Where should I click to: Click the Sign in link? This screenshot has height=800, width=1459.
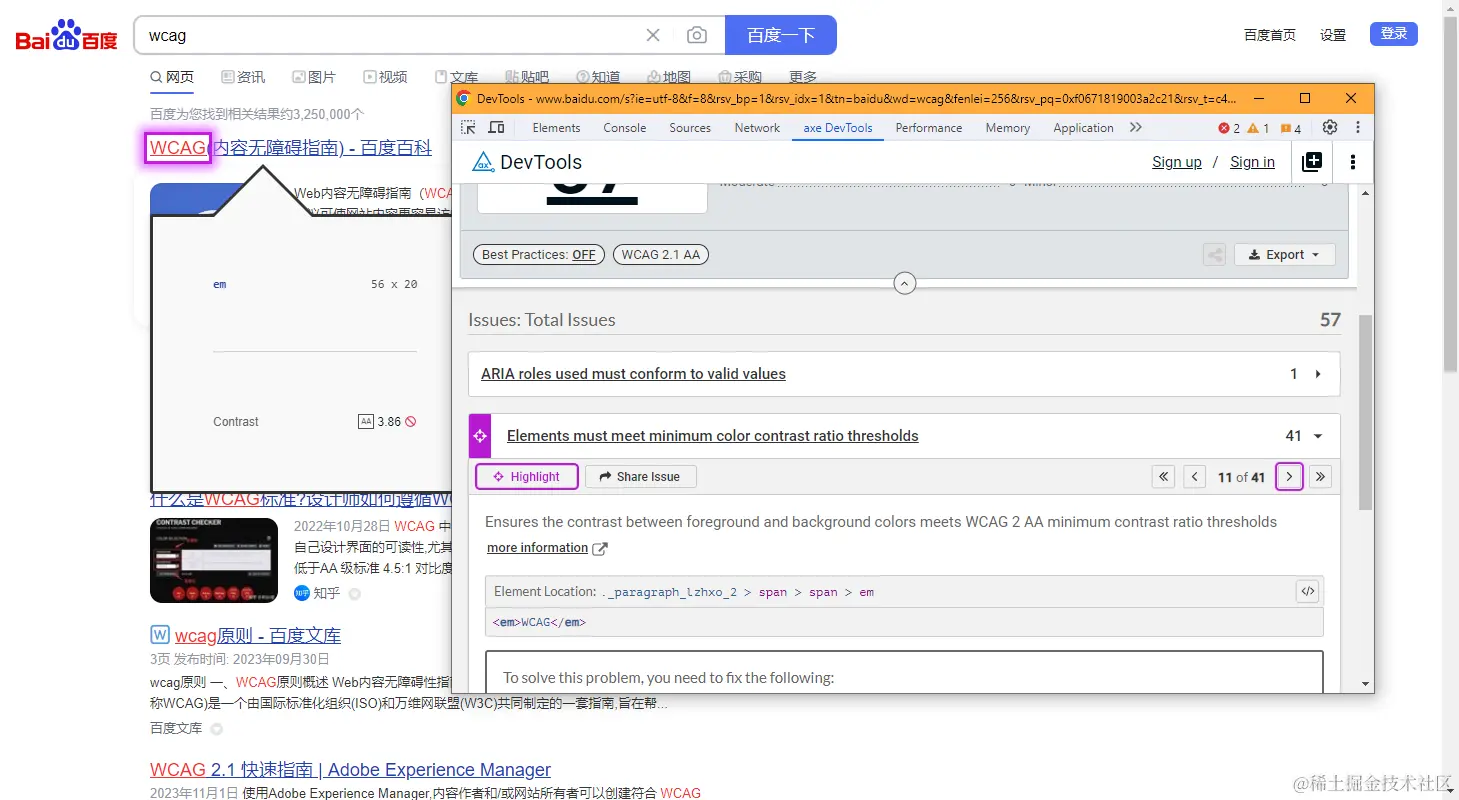(1252, 162)
